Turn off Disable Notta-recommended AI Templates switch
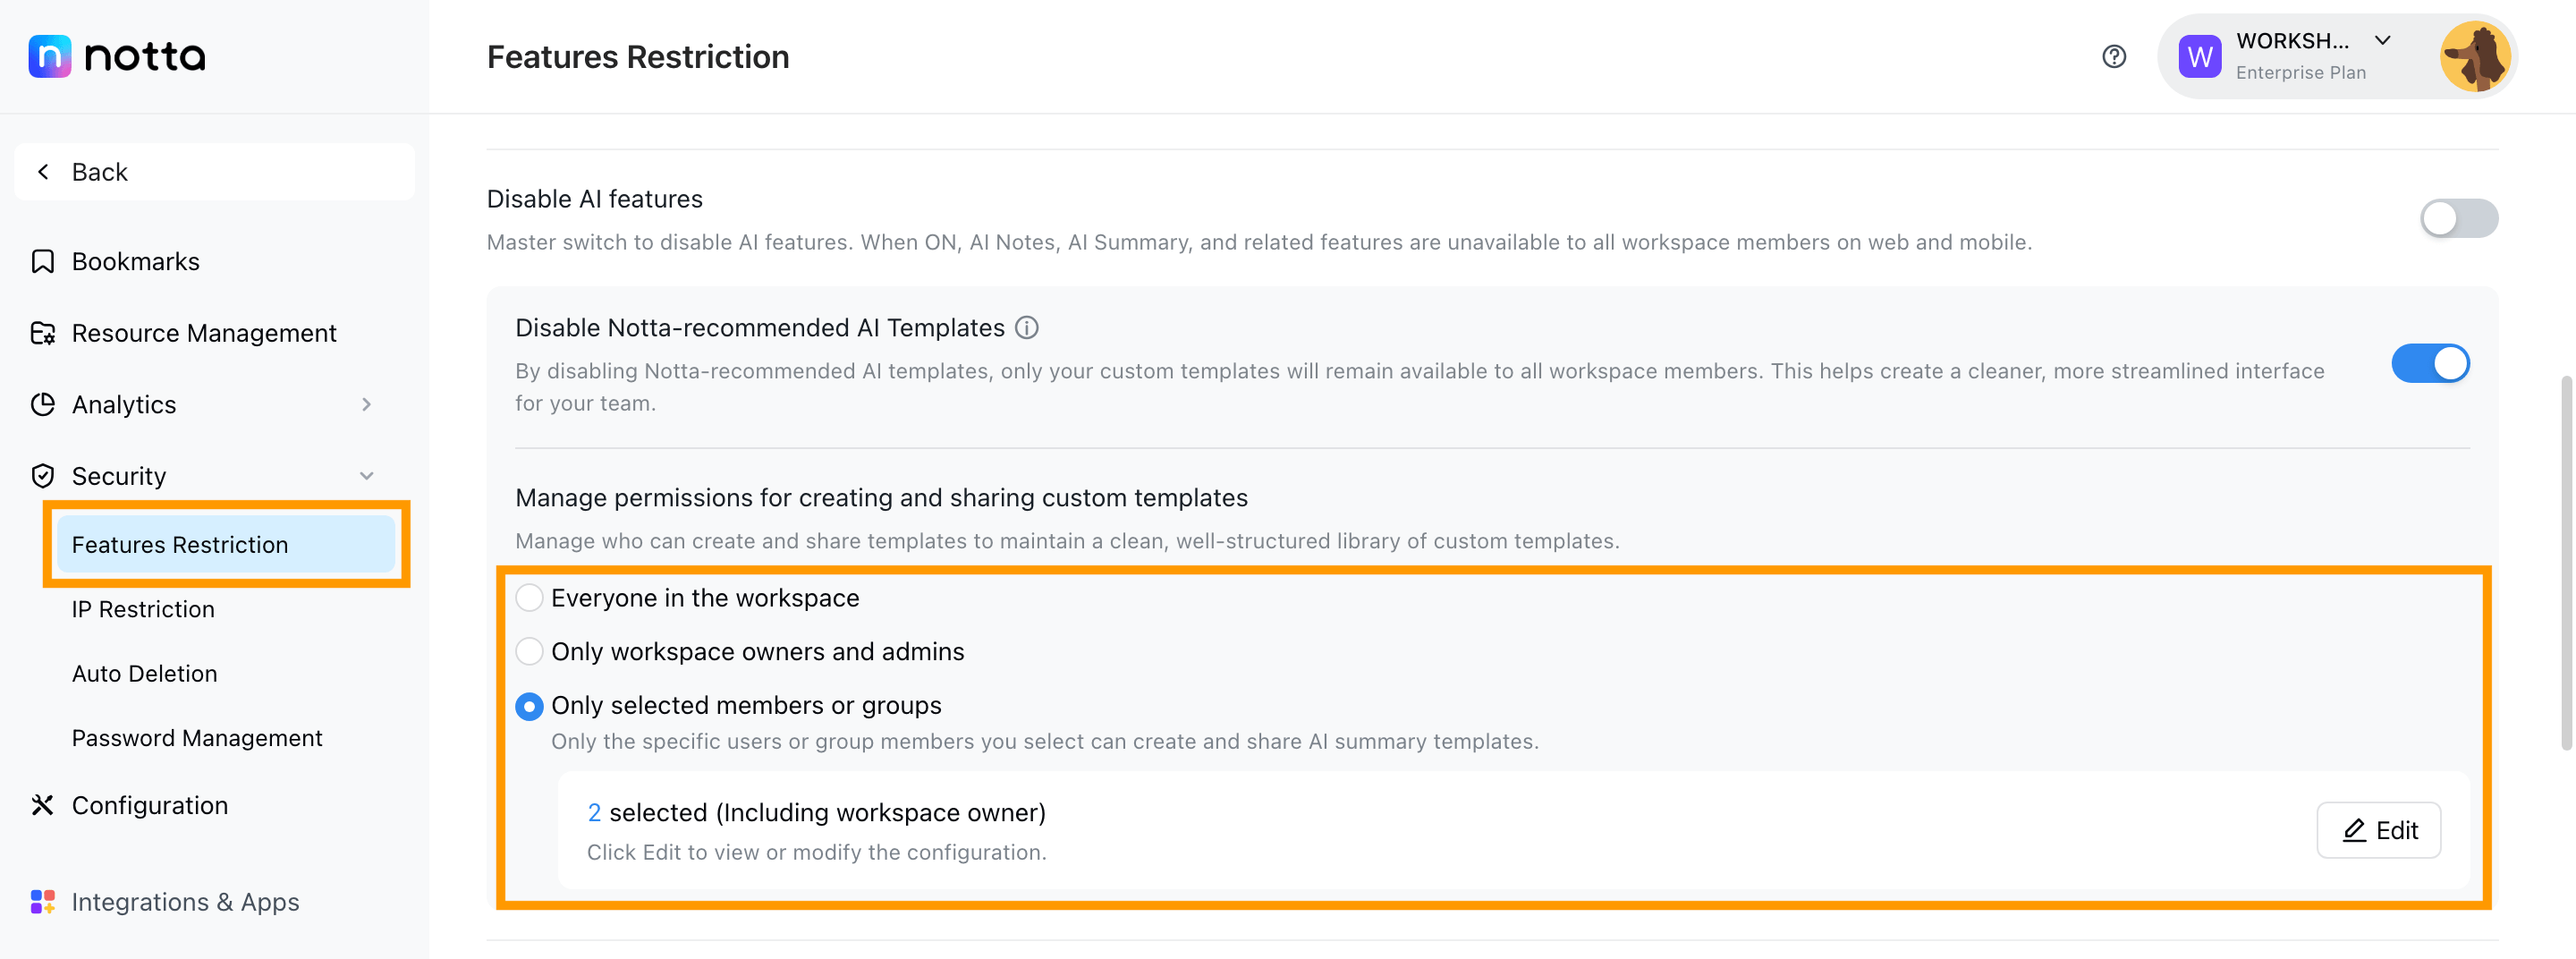Viewport: 2576px width, 959px height. point(2430,363)
